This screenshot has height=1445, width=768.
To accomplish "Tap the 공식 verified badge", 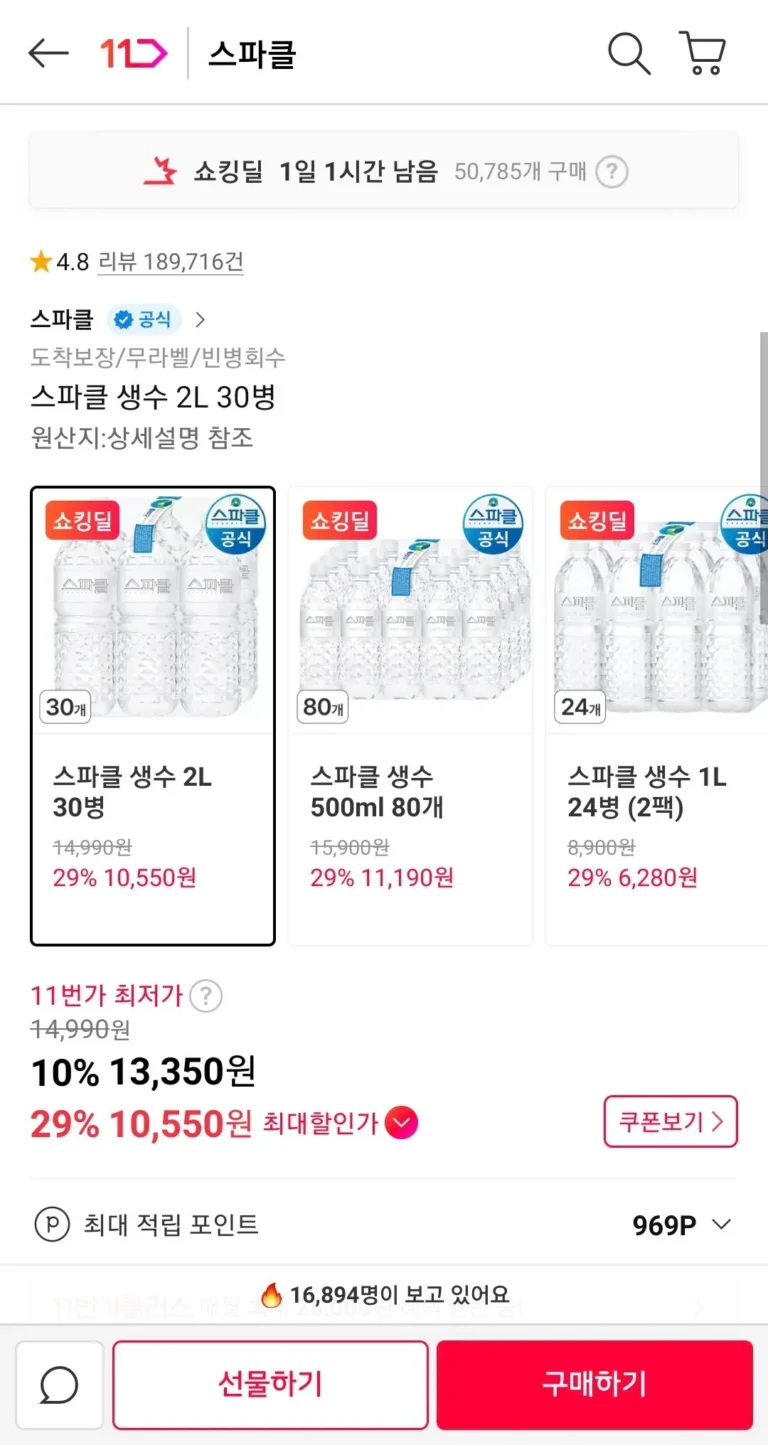I will pos(144,320).
